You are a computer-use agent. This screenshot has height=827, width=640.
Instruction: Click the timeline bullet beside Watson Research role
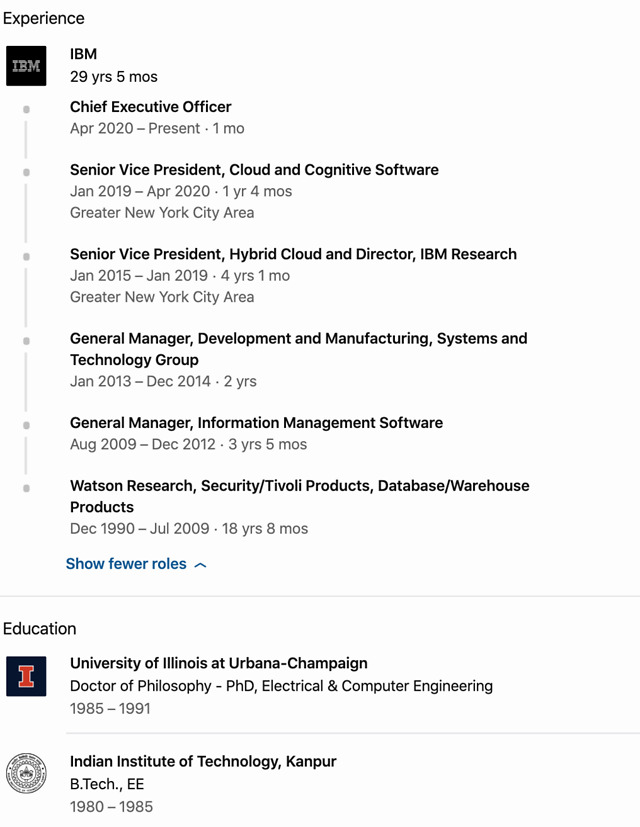click(26, 488)
